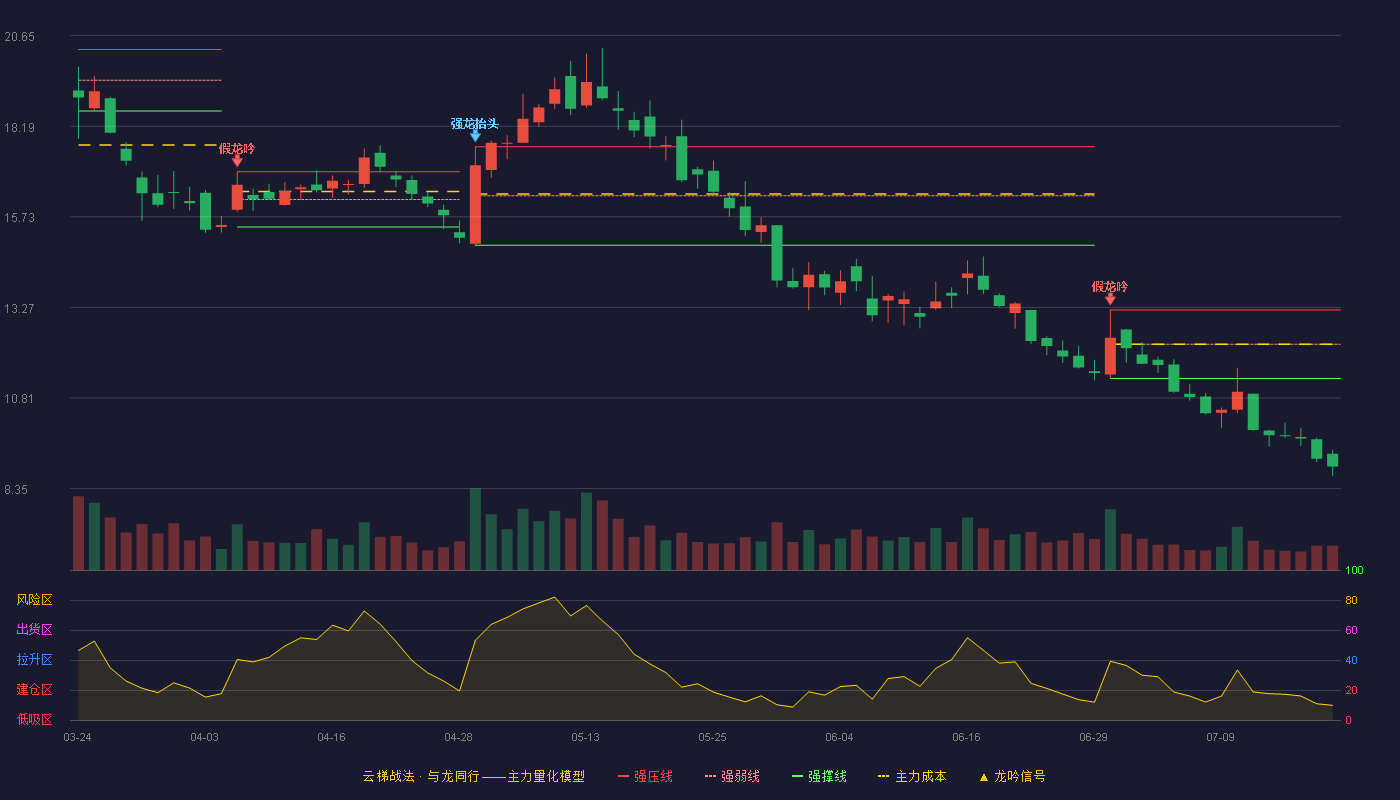Image resolution: width=1400 pixels, height=800 pixels.
Task: Select the 风险区 zone label
Action: (34, 600)
